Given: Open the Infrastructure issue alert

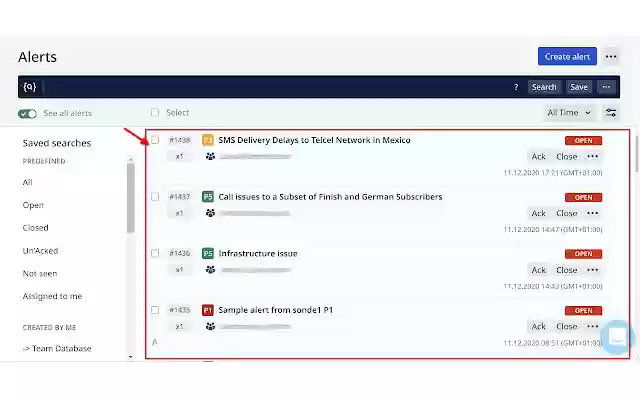Looking at the screenshot, I should (x=258, y=253).
